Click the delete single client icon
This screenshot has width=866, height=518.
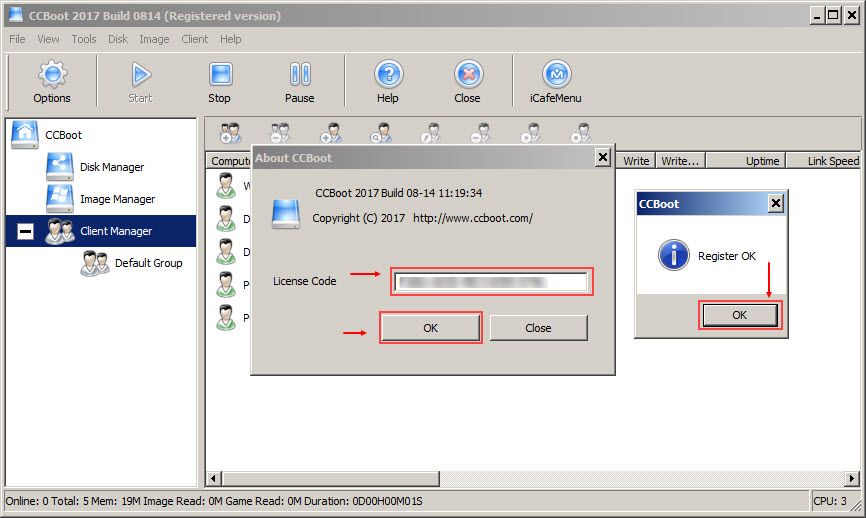[480, 133]
